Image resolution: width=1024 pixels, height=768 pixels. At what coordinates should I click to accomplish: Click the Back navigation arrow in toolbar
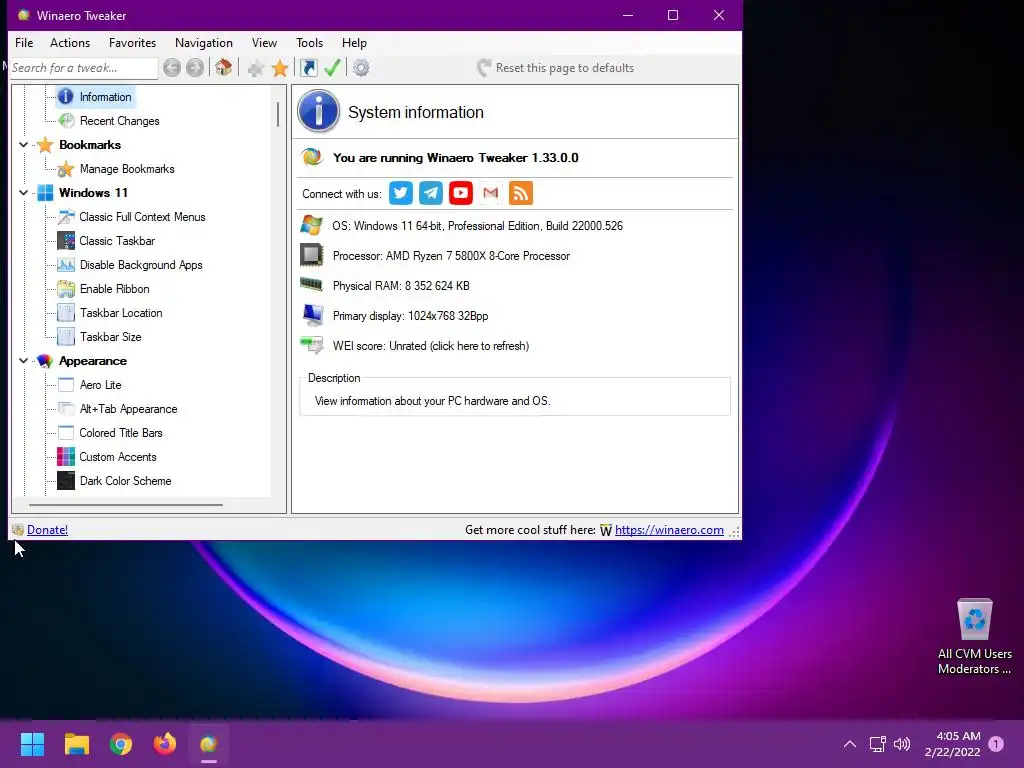172,68
